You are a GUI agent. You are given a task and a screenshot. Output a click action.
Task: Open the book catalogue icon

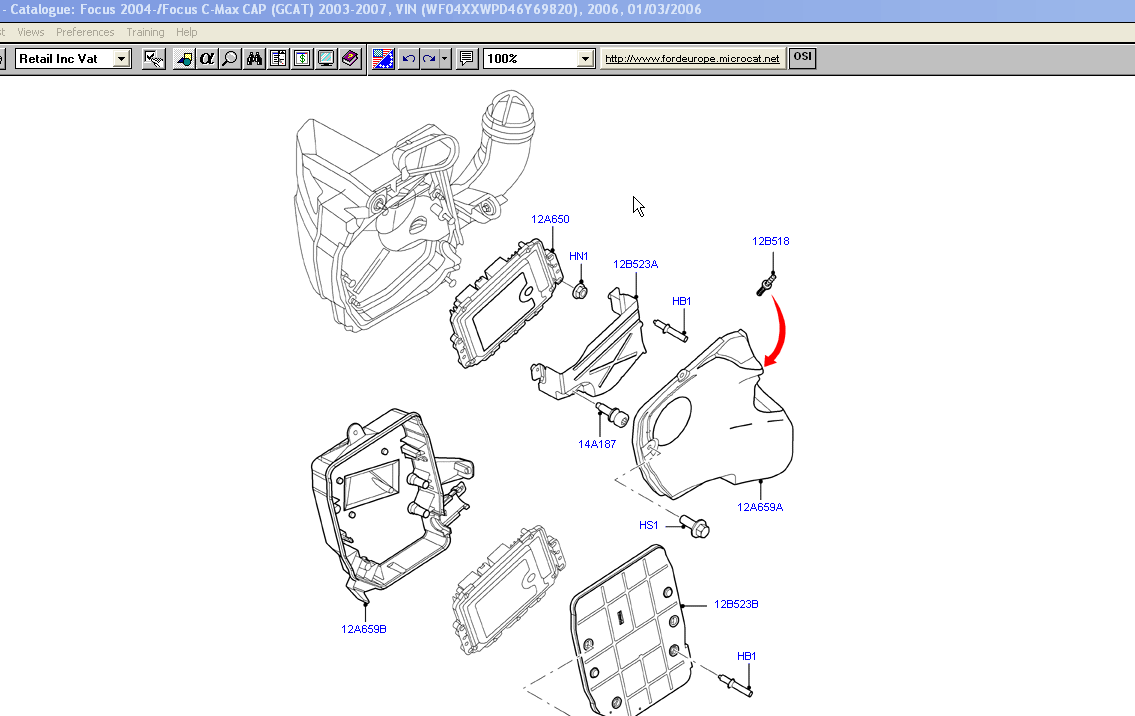[x=350, y=59]
